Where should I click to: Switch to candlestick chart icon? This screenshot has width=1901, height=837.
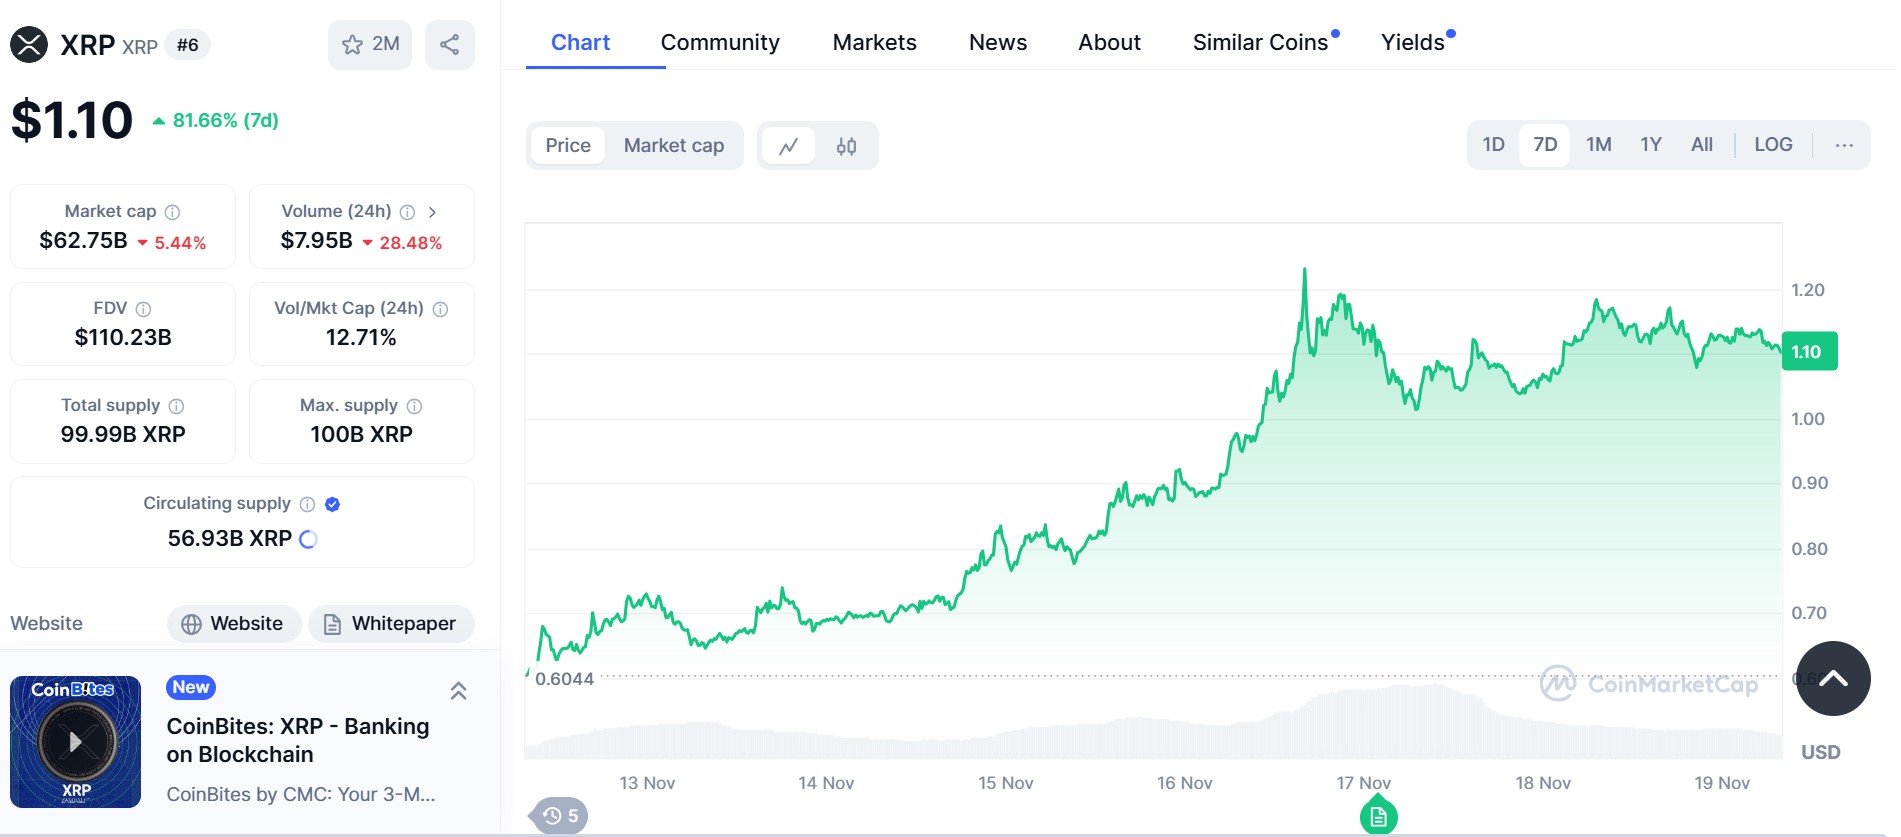[846, 146]
